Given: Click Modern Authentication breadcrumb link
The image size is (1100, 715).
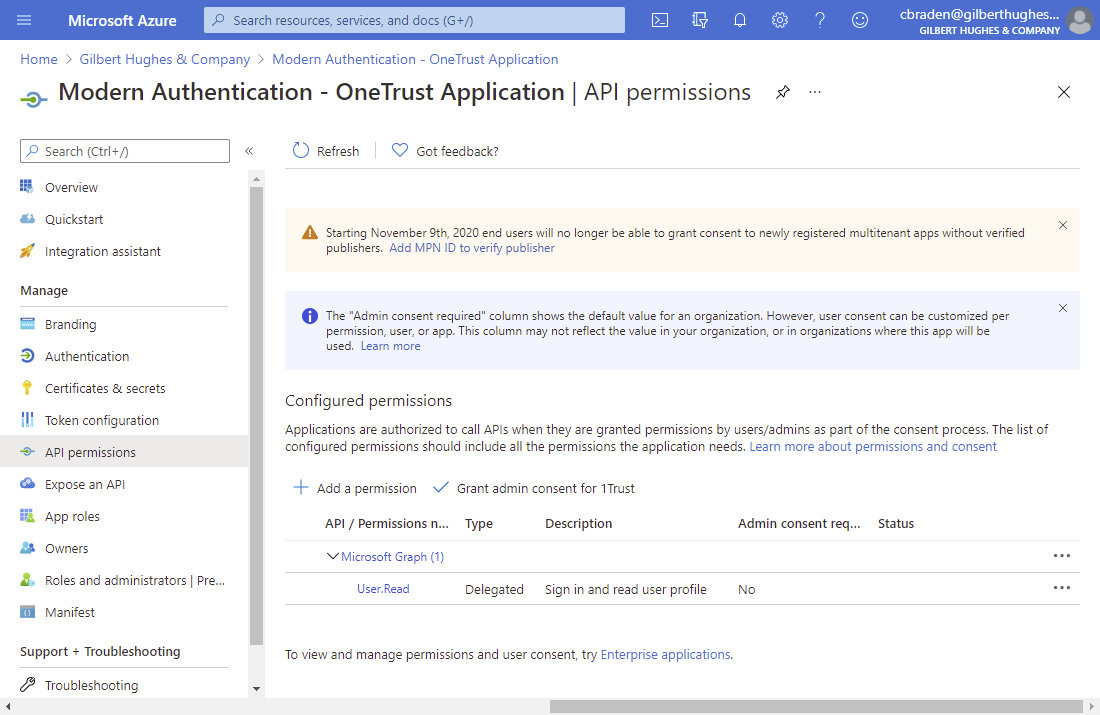Looking at the screenshot, I should [415, 59].
